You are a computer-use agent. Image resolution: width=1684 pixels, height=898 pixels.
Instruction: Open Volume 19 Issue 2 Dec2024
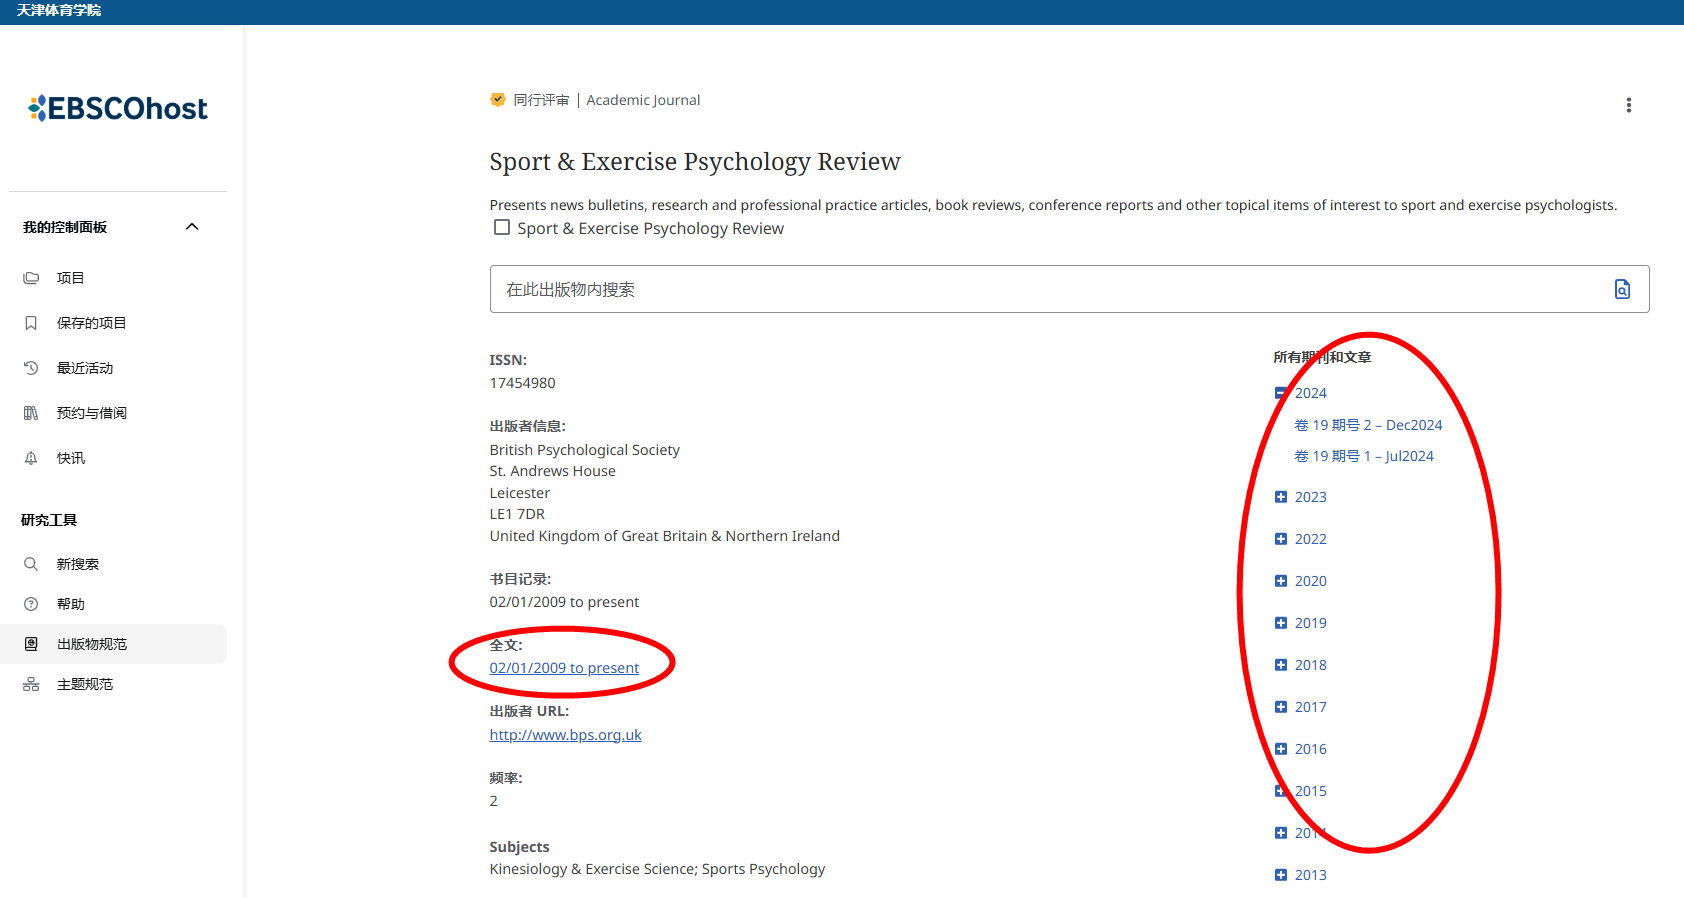tap(1368, 425)
